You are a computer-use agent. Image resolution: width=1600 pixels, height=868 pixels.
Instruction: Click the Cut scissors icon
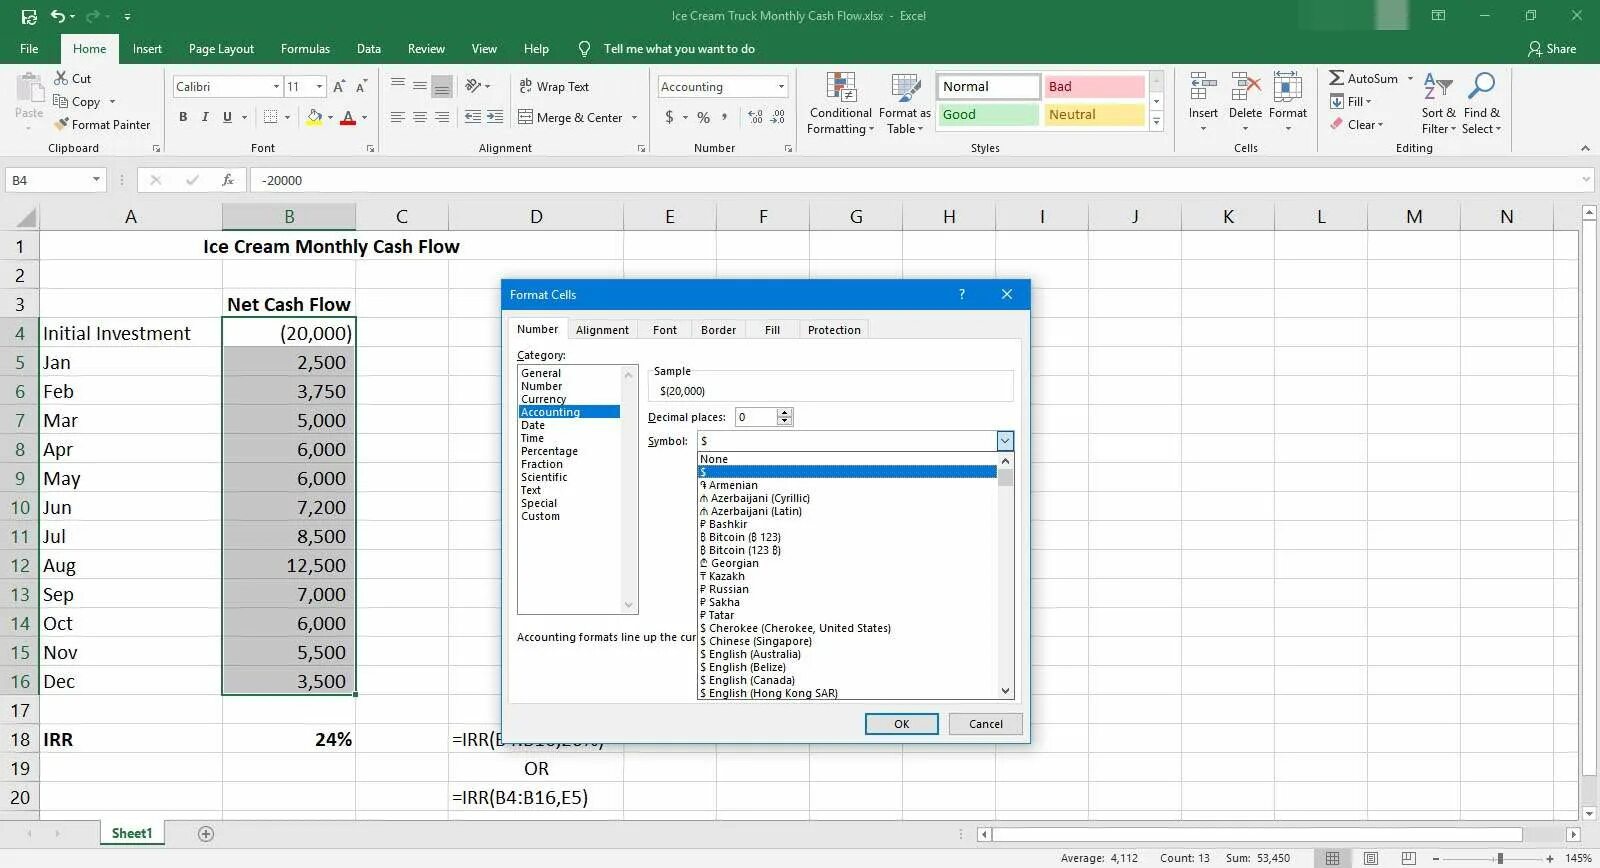point(61,78)
